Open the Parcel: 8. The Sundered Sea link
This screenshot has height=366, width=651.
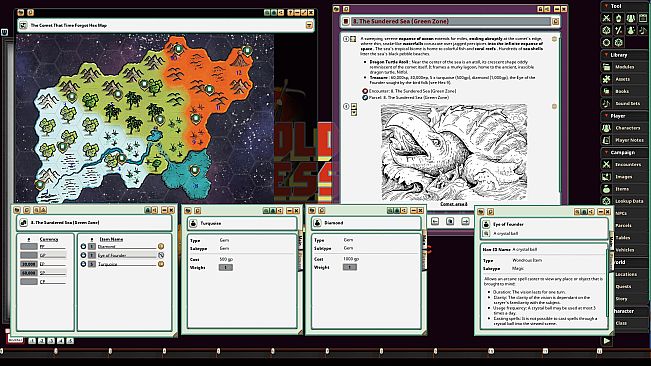409,98
